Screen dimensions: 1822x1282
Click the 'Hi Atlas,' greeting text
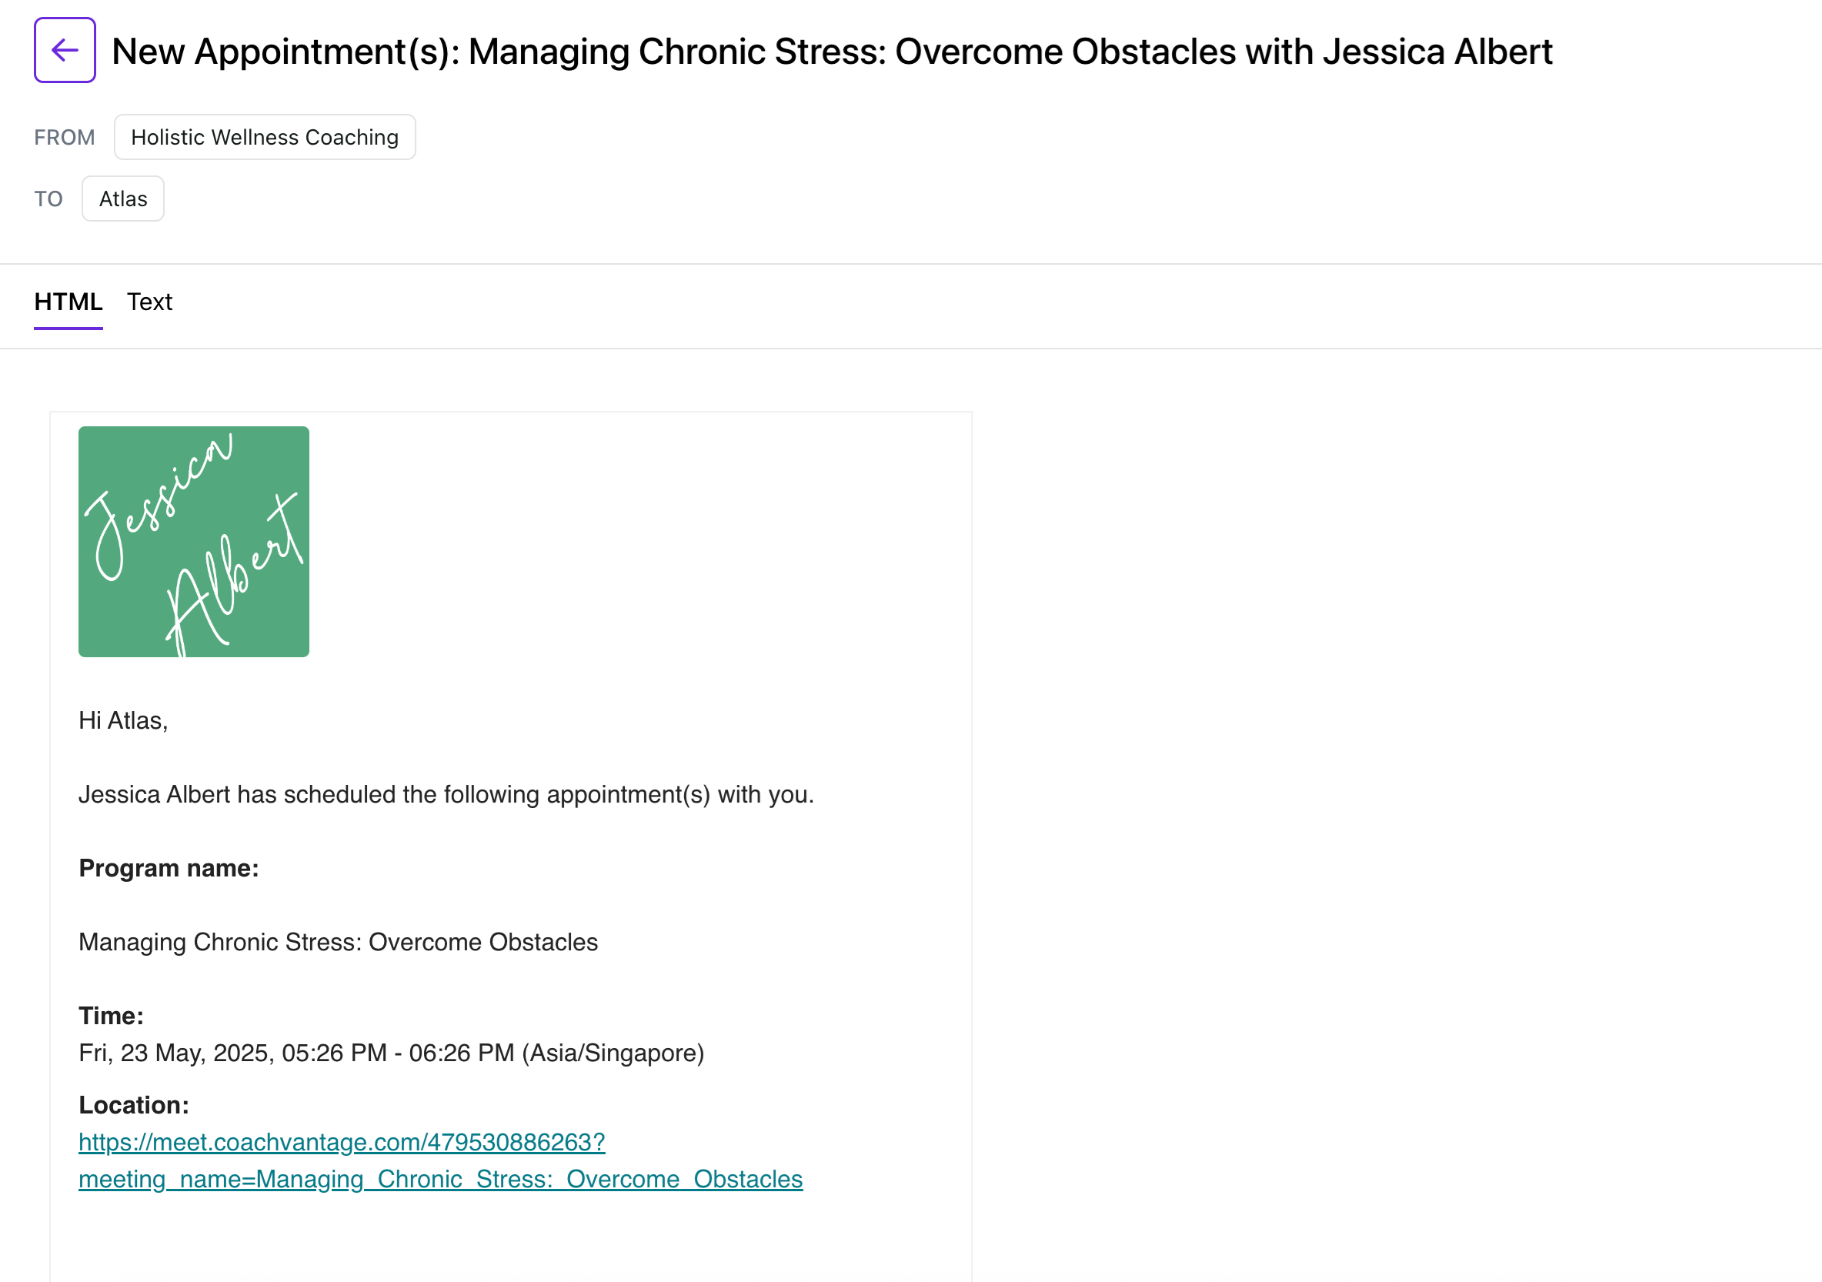click(123, 721)
